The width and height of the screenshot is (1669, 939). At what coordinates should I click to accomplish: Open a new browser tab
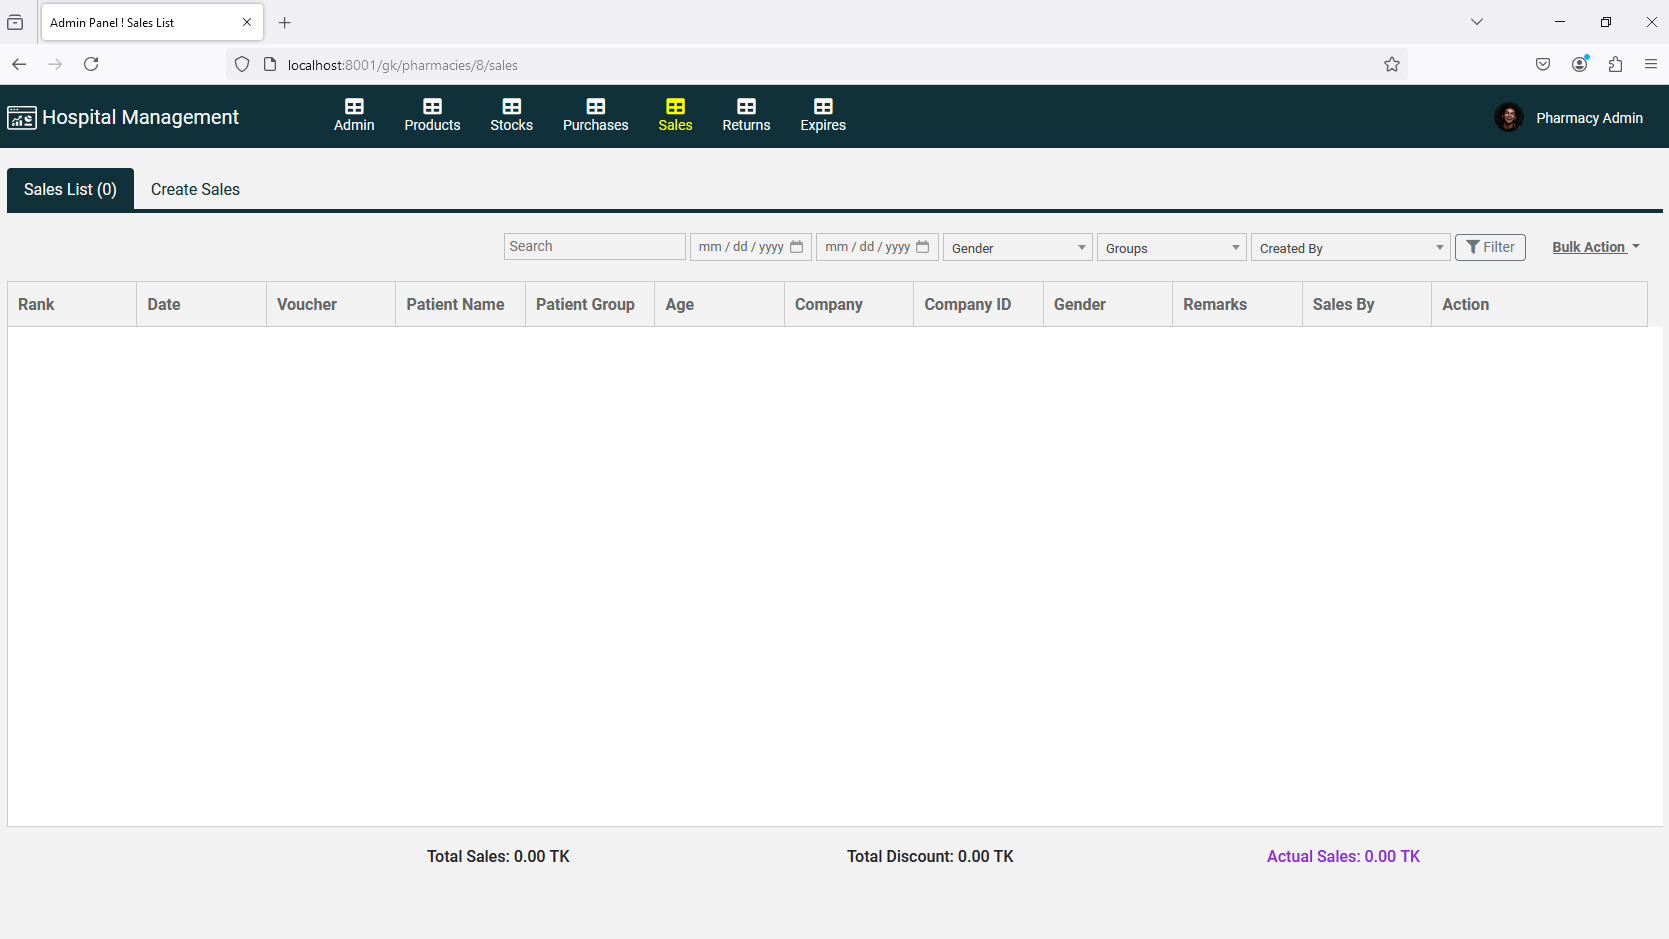coord(285,22)
